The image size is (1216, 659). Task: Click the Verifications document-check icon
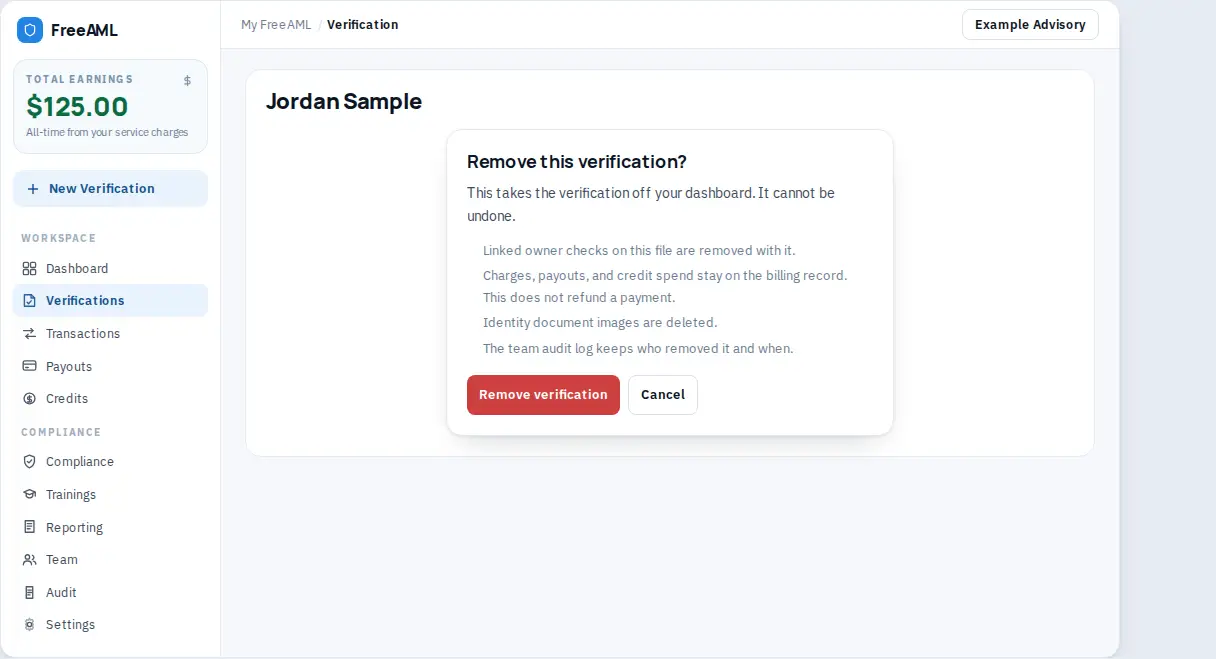(x=30, y=301)
